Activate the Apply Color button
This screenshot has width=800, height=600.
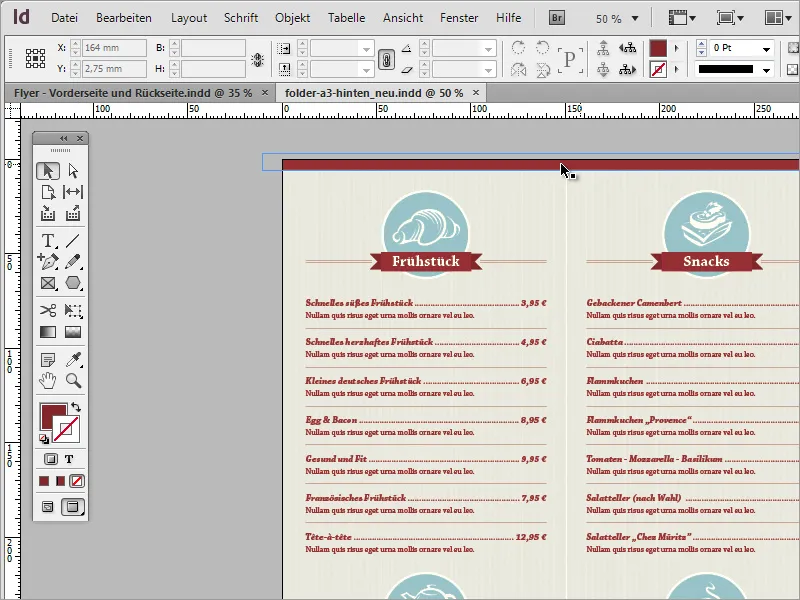[44, 481]
